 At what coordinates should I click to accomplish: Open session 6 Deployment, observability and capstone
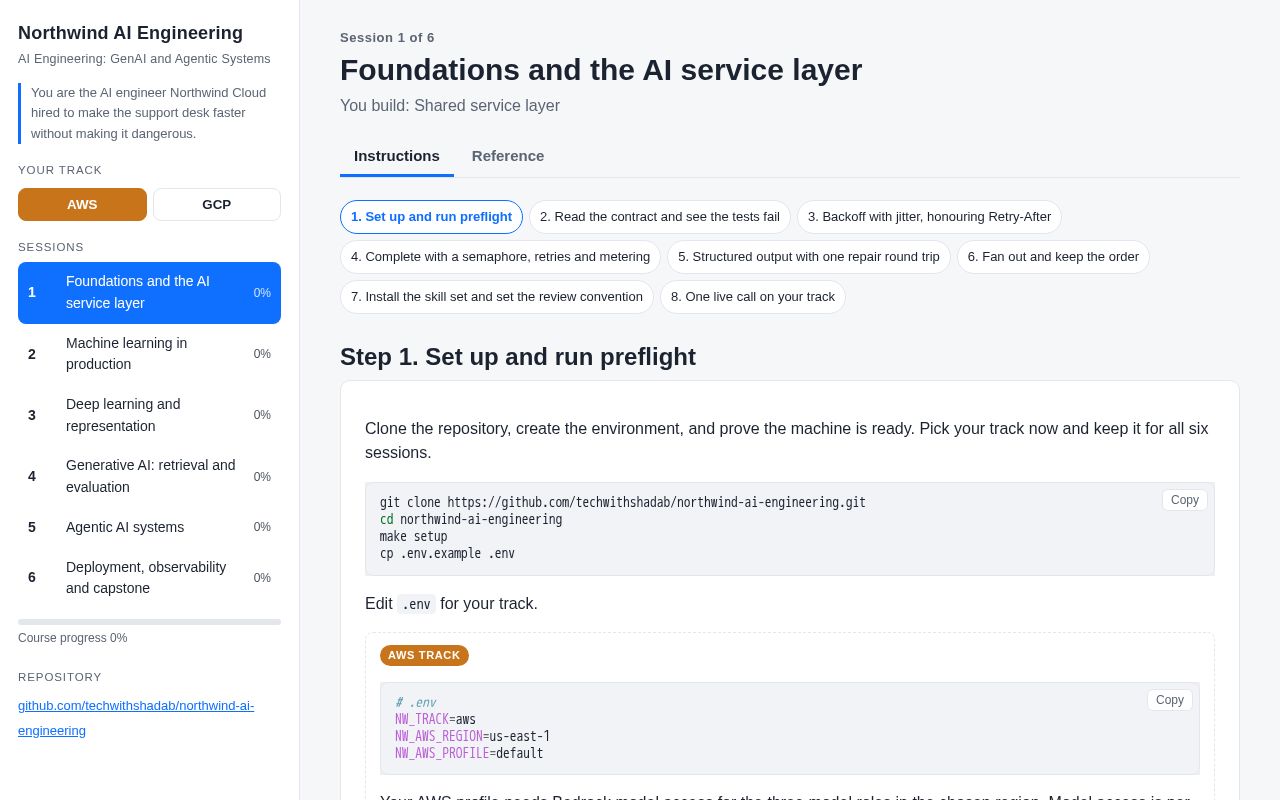coord(149,578)
